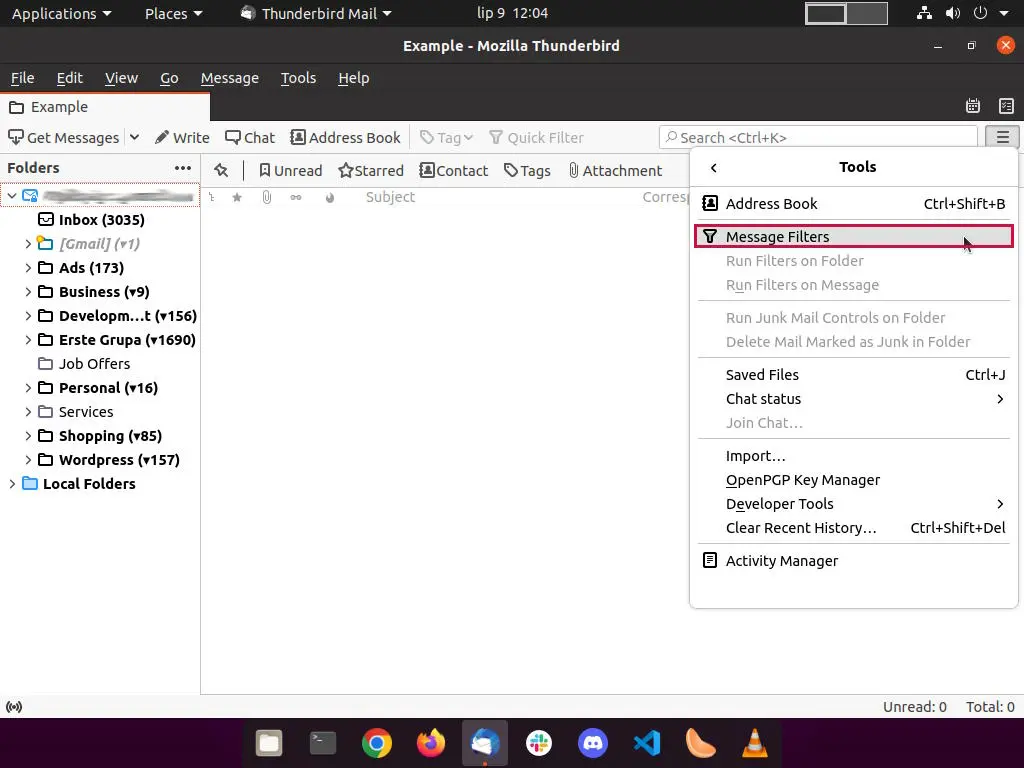Expand the [Gmail] folder
The width and height of the screenshot is (1024, 768).
[28, 244]
